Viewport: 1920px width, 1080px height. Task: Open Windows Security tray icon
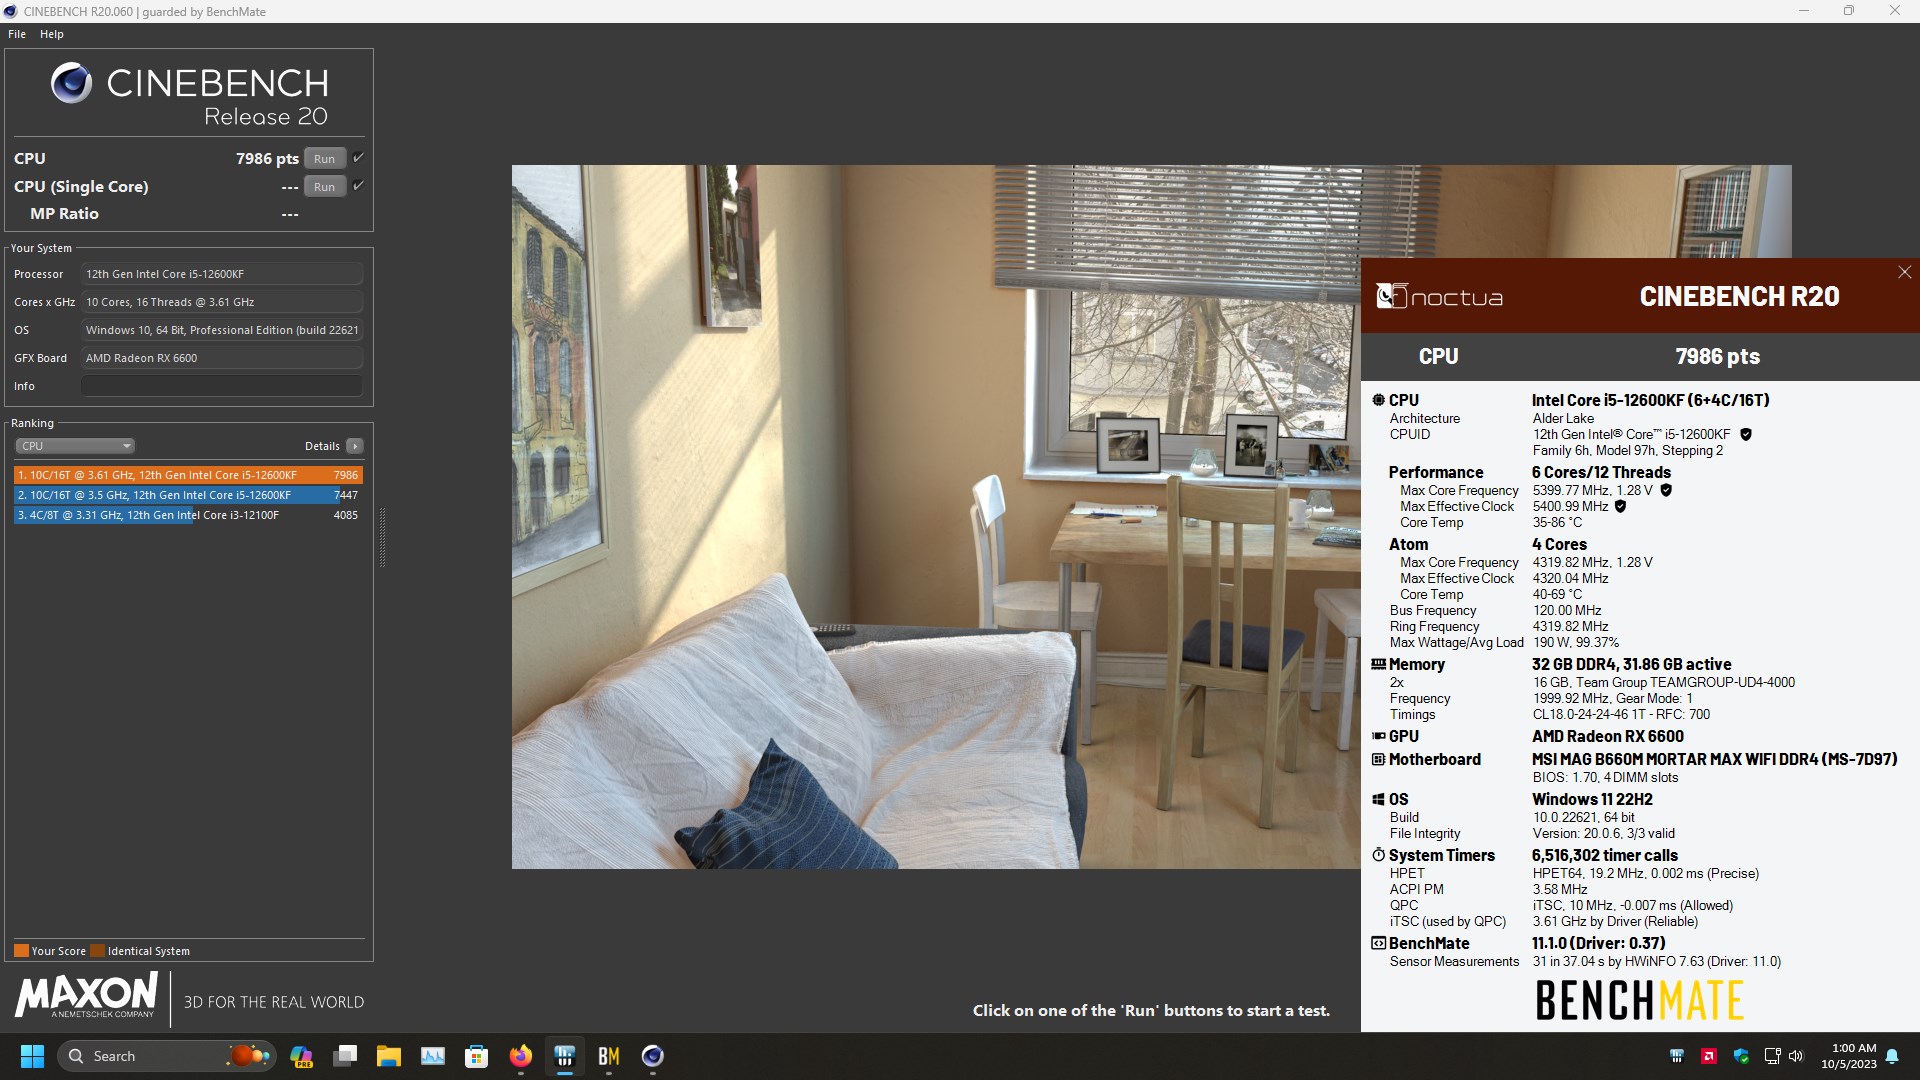pyautogui.click(x=1741, y=1056)
